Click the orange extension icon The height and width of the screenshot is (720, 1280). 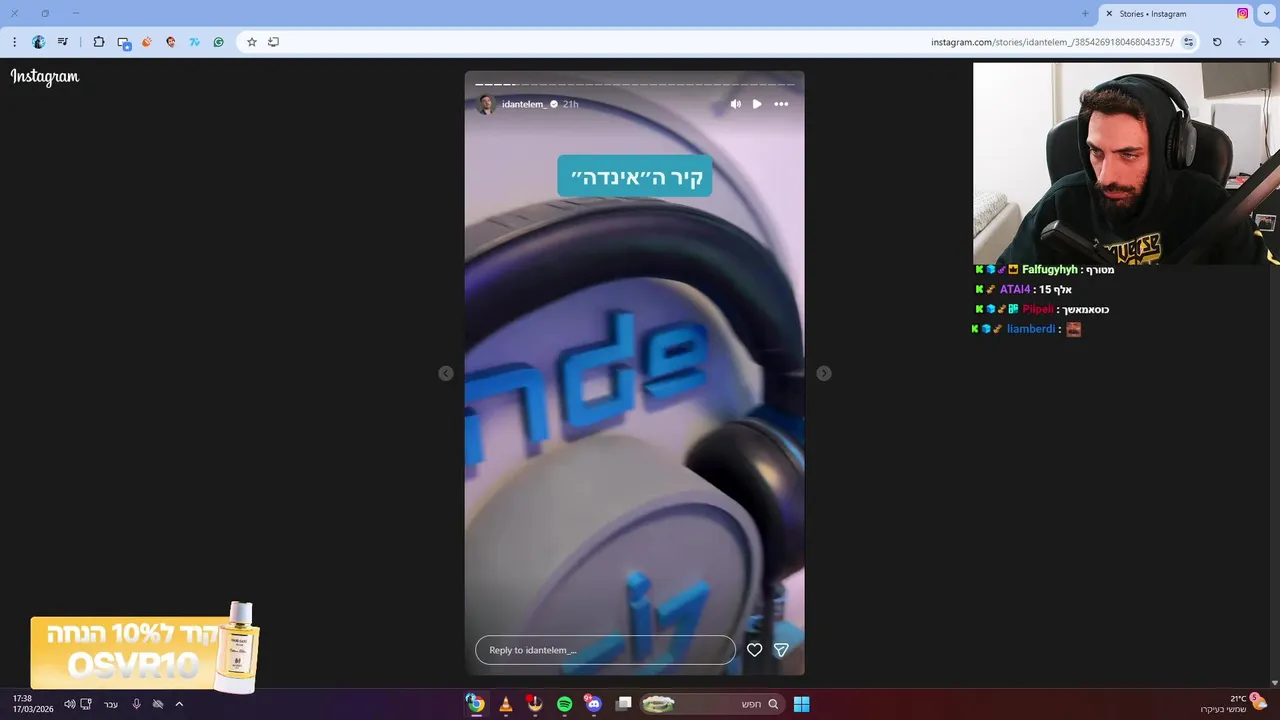click(x=147, y=42)
